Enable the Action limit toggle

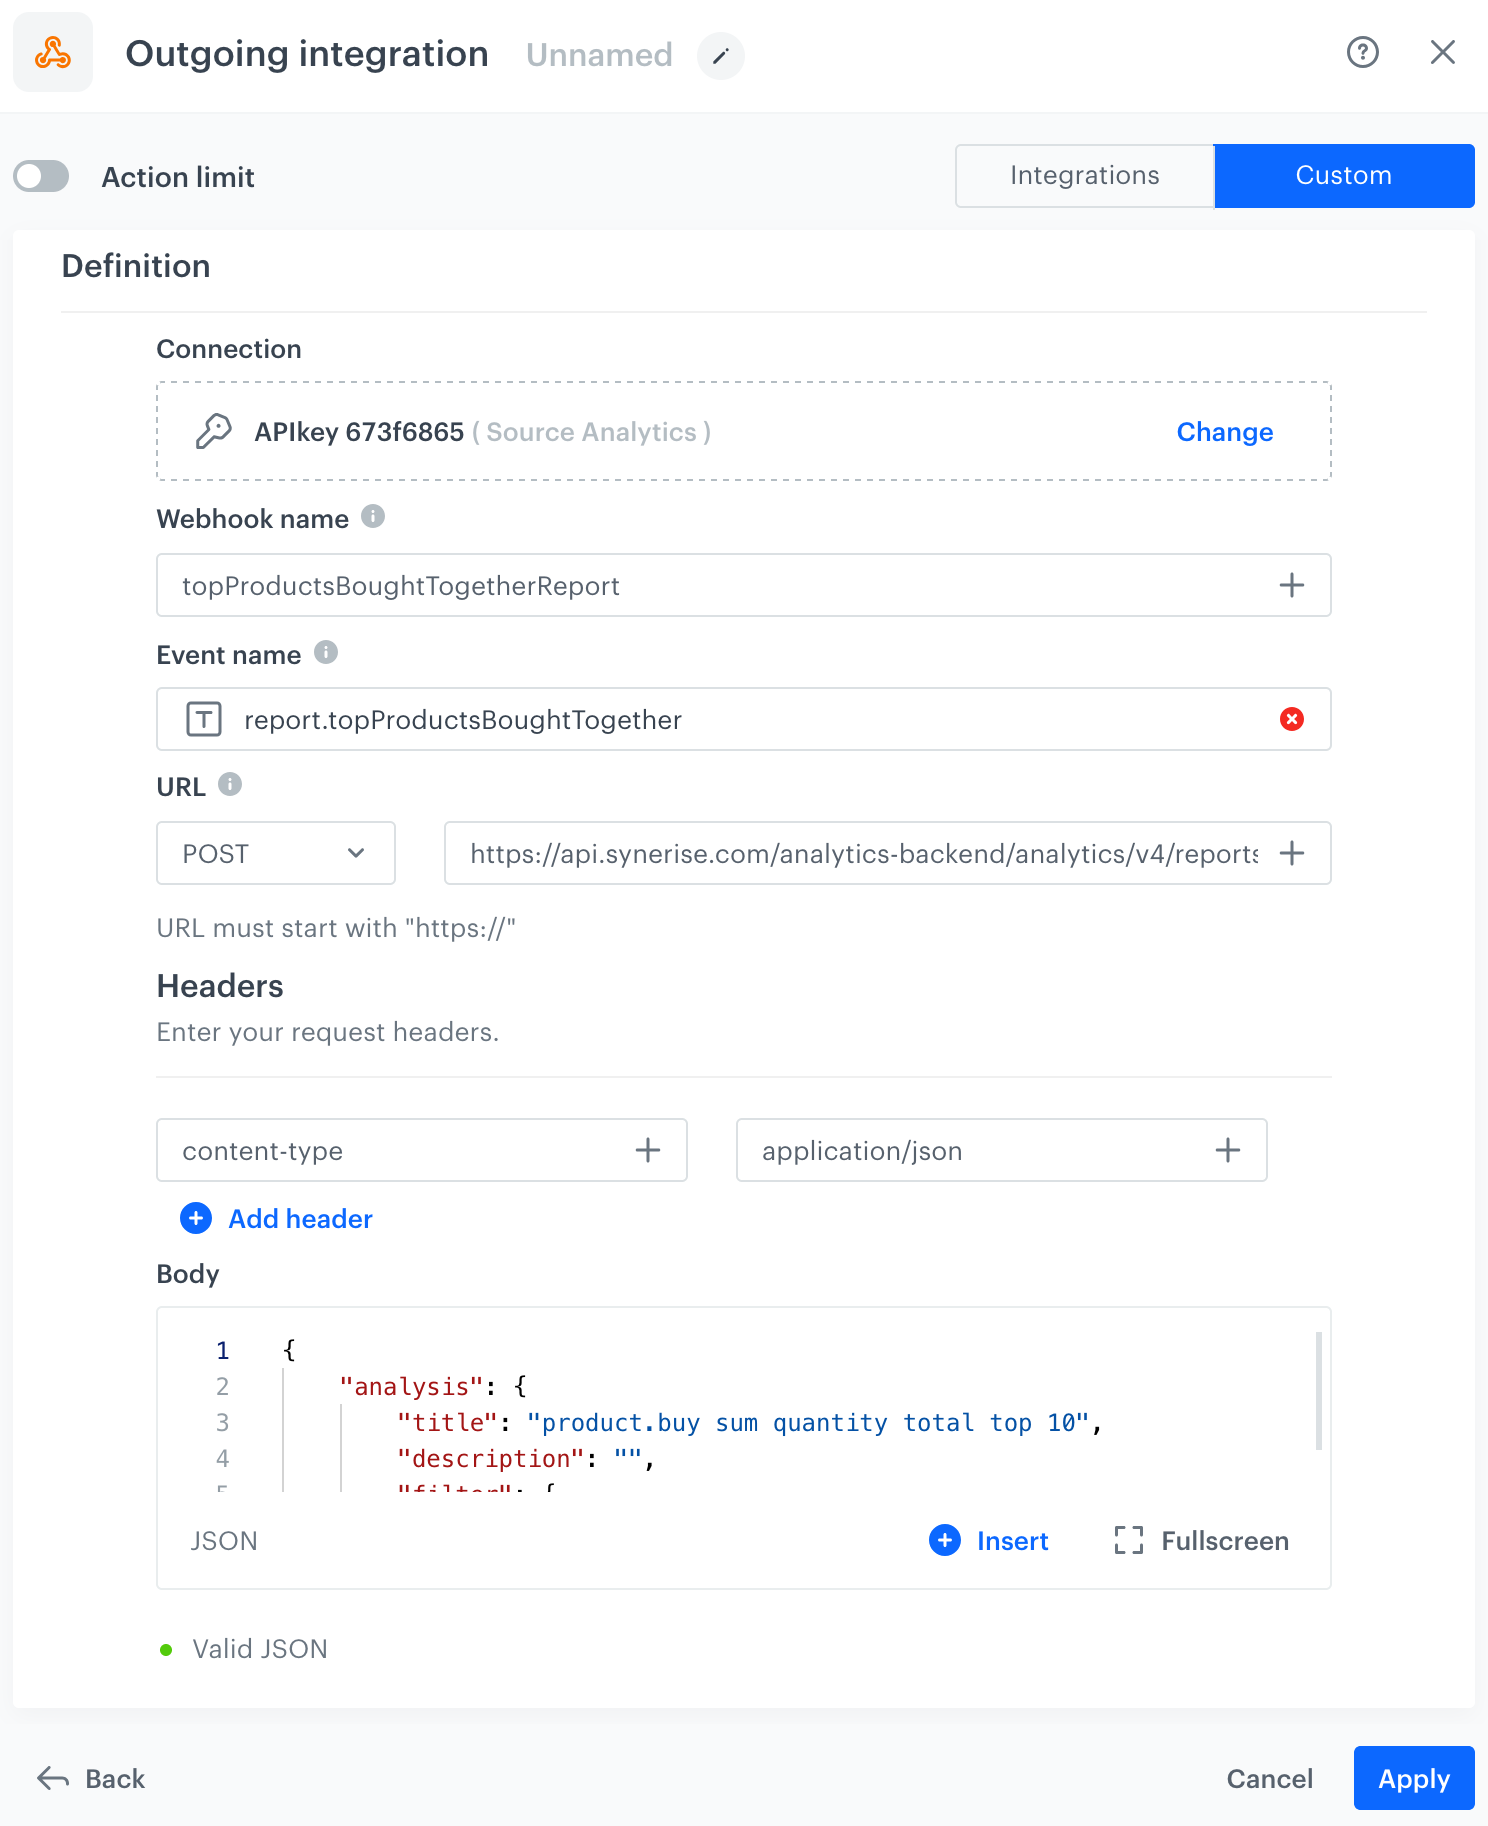pyautogui.click(x=41, y=177)
